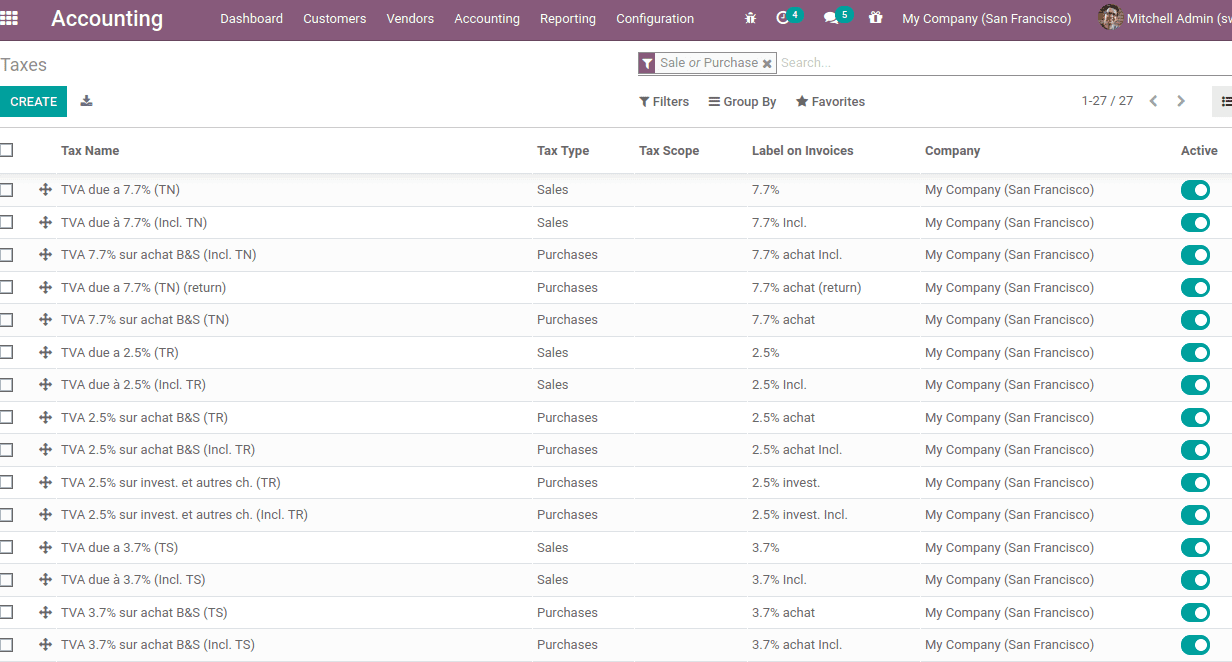Go to previous page arrow

pos(1153,101)
